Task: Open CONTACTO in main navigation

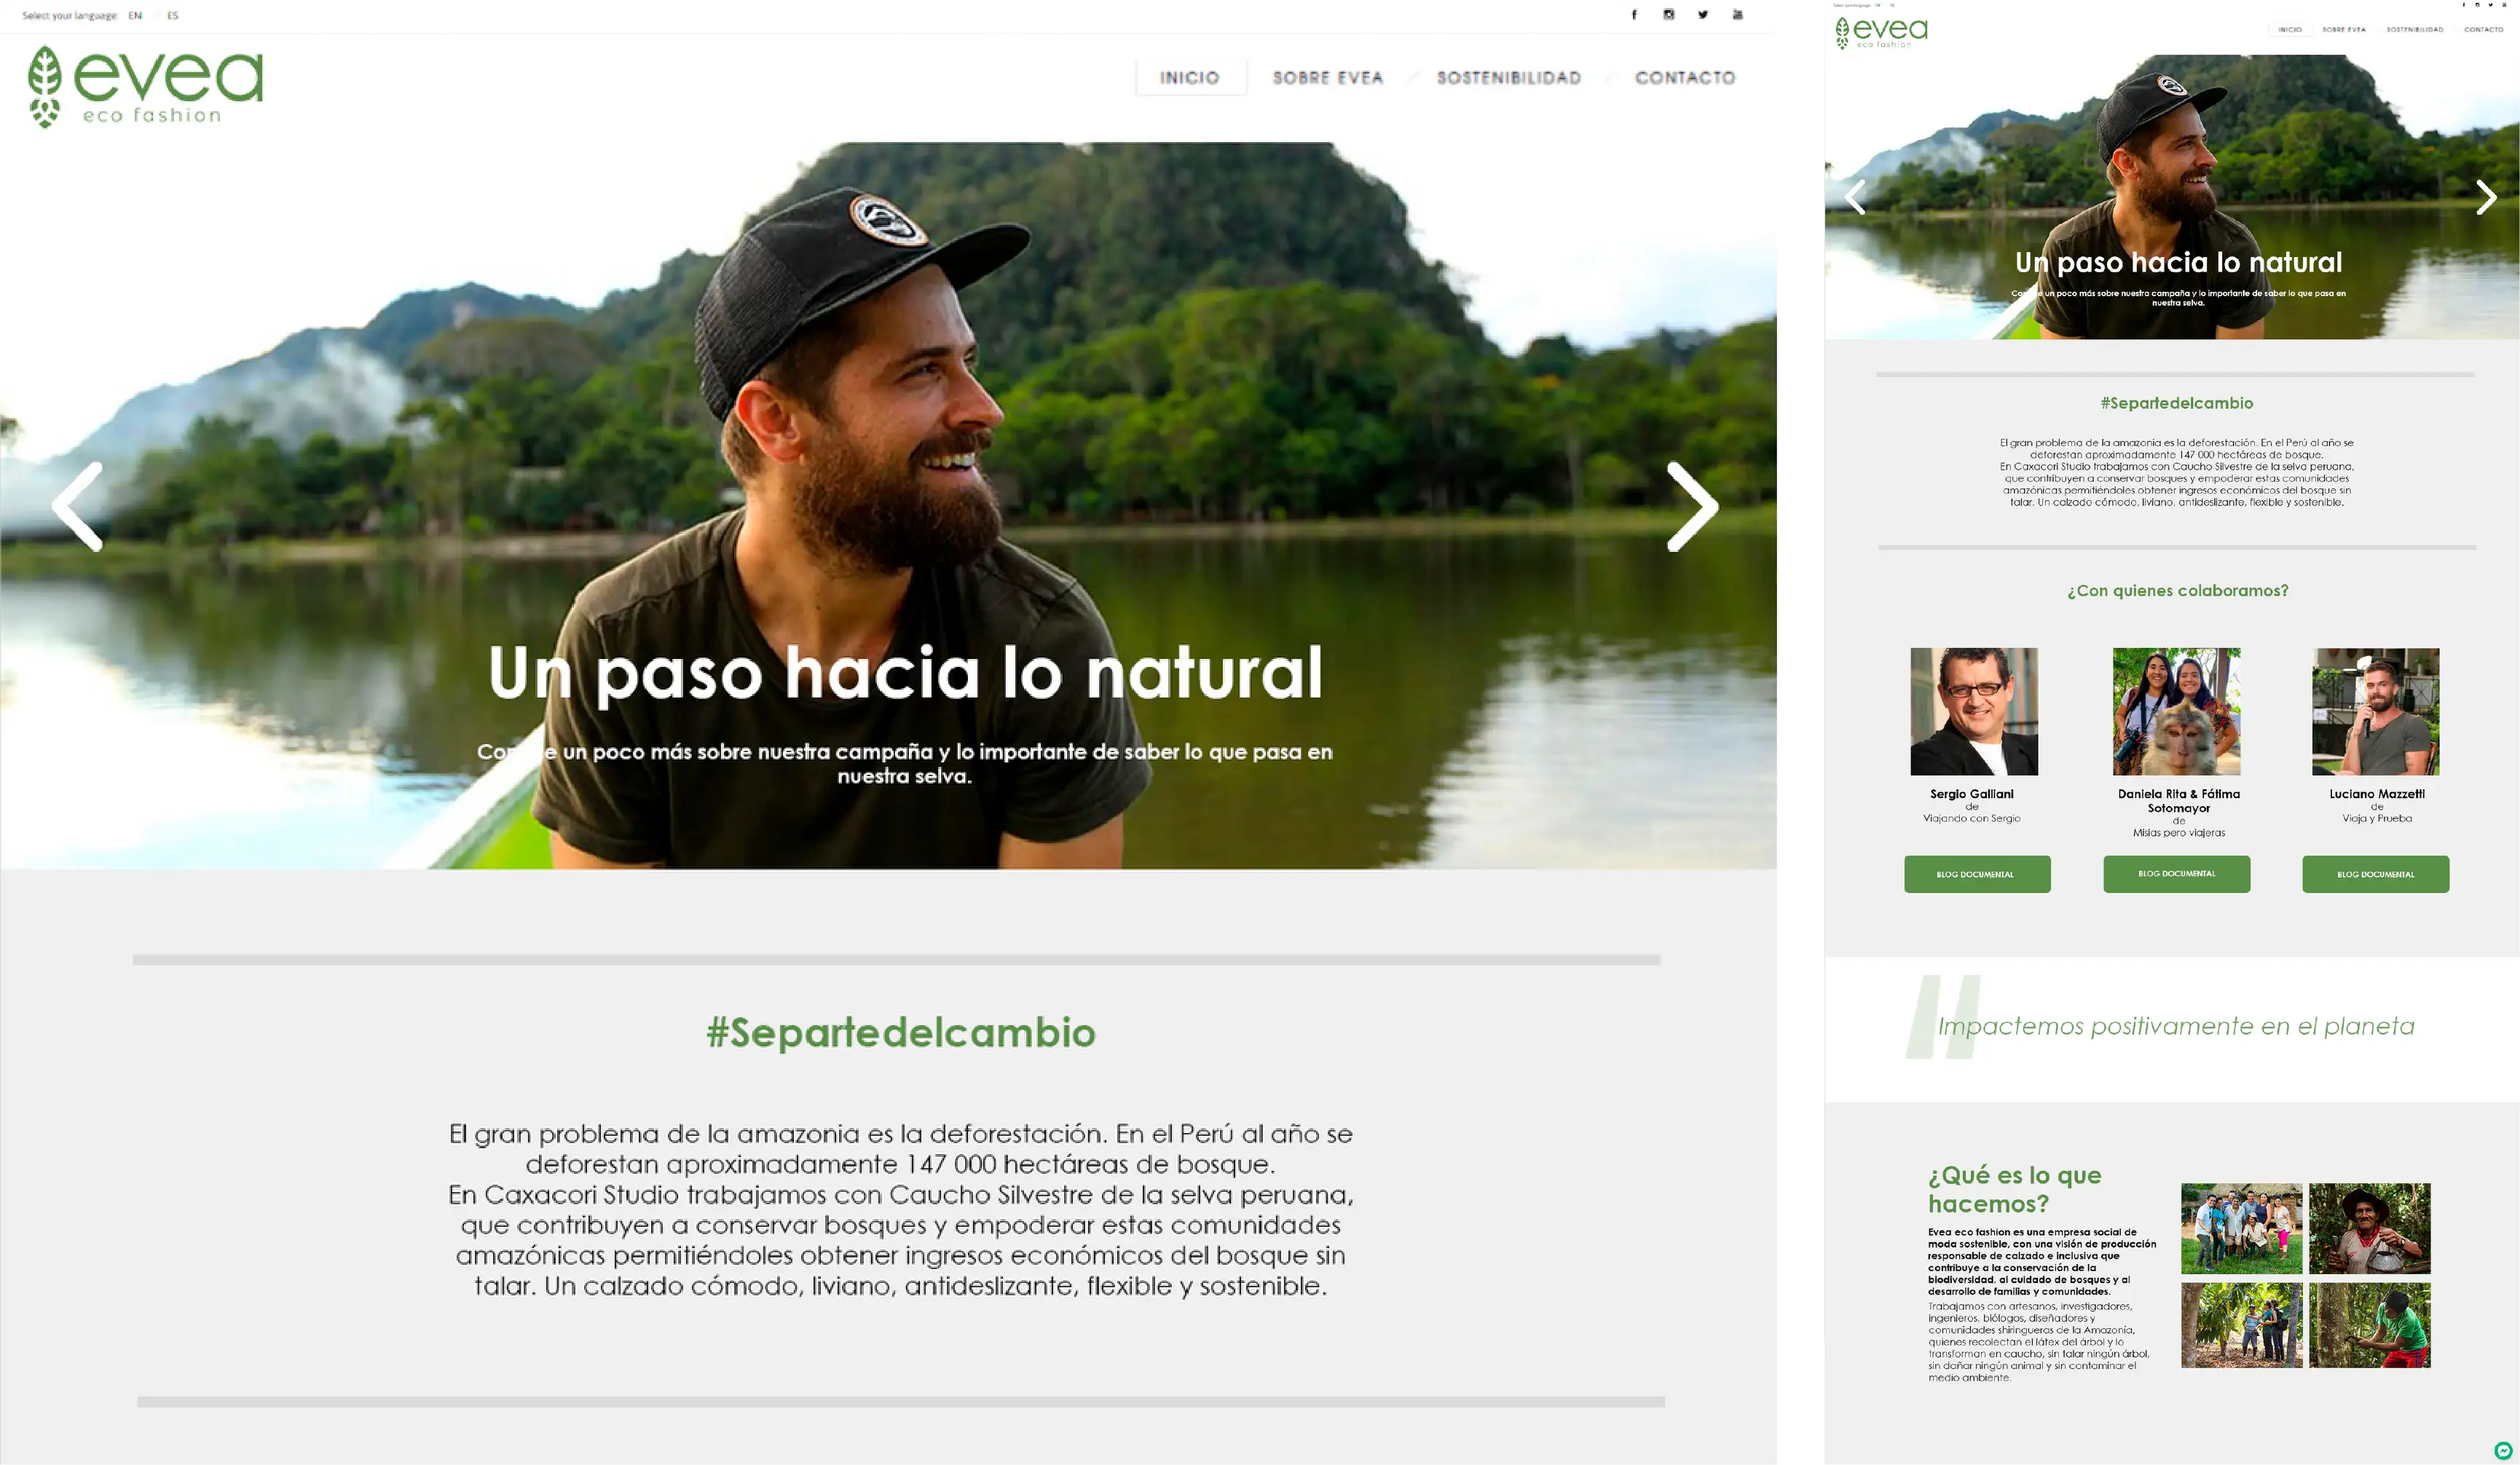Action: tap(1685, 78)
